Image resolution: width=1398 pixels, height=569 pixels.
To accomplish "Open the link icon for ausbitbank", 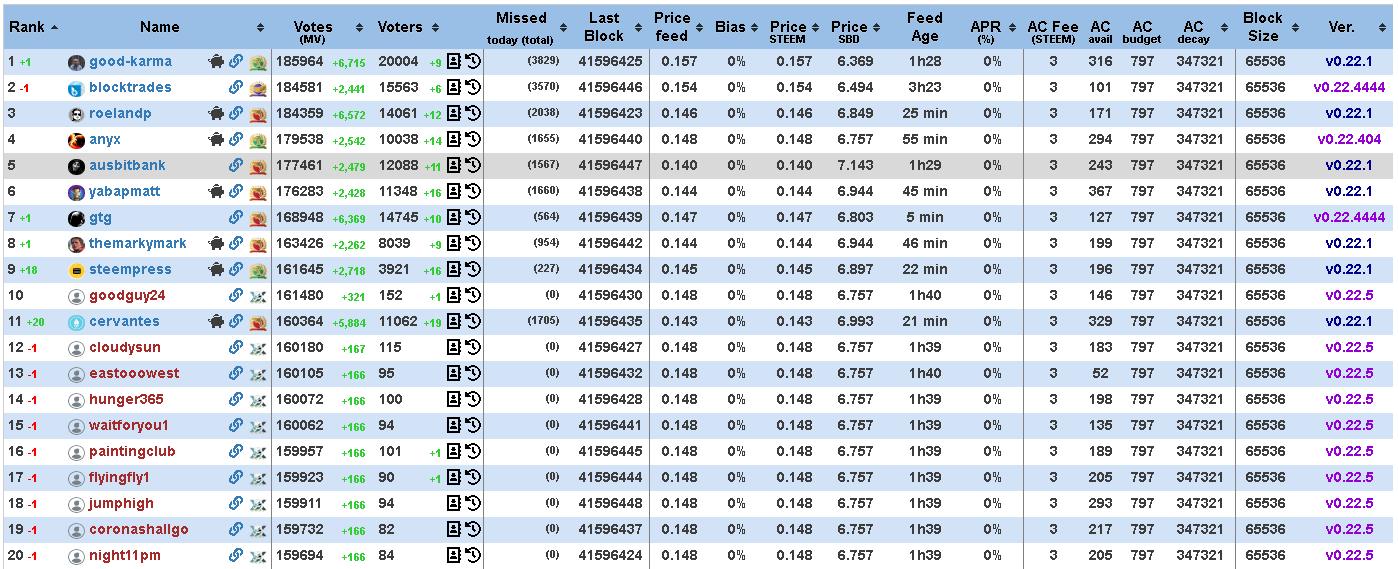I will pyautogui.click(x=236, y=165).
